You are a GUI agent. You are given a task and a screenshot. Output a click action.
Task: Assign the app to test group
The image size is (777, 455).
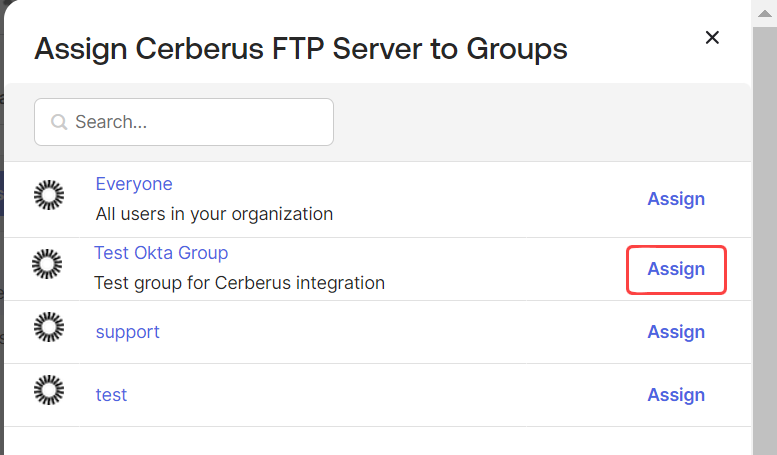click(676, 395)
